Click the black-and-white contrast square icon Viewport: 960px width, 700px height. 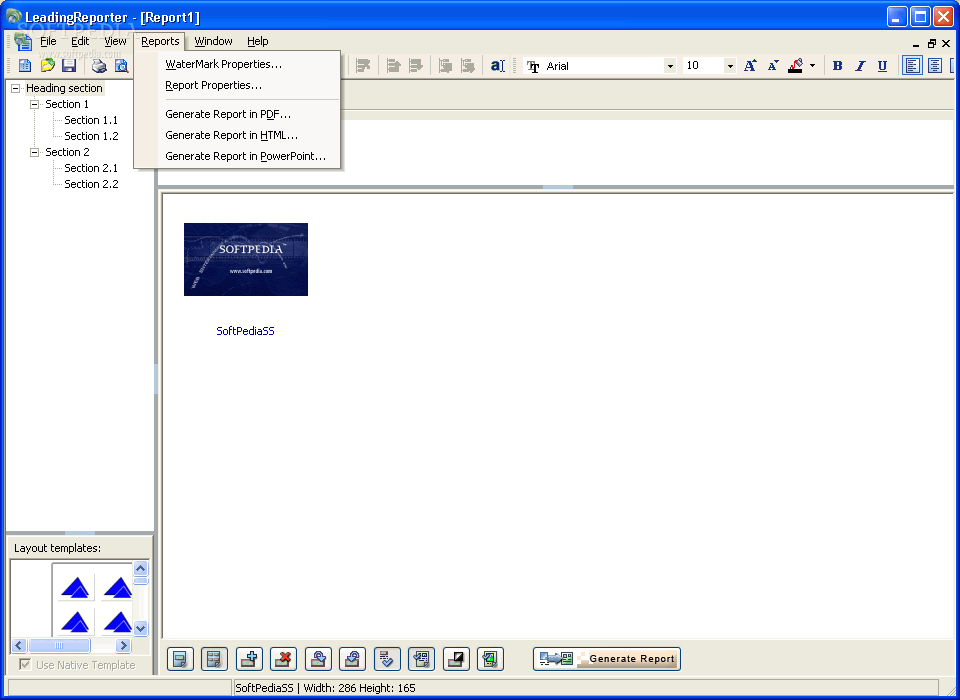(x=456, y=659)
